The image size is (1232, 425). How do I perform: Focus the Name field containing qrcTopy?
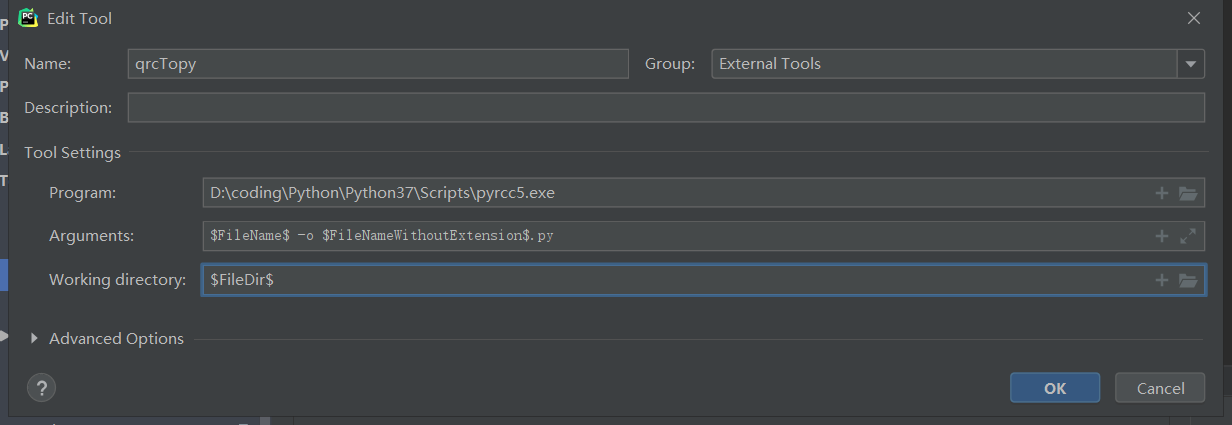pyautogui.click(x=378, y=64)
